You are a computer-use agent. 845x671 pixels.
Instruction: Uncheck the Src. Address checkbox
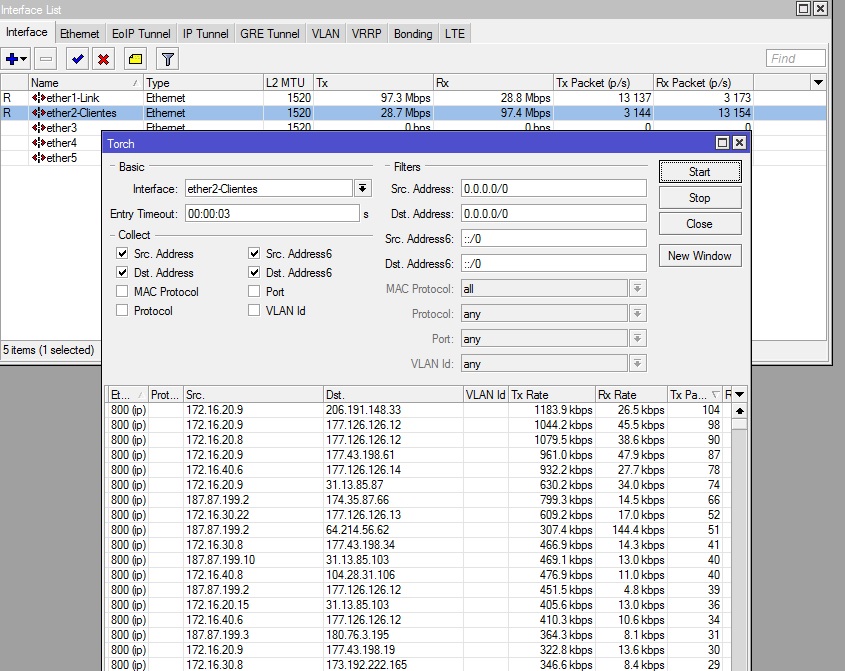pyautogui.click(x=123, y=254)
